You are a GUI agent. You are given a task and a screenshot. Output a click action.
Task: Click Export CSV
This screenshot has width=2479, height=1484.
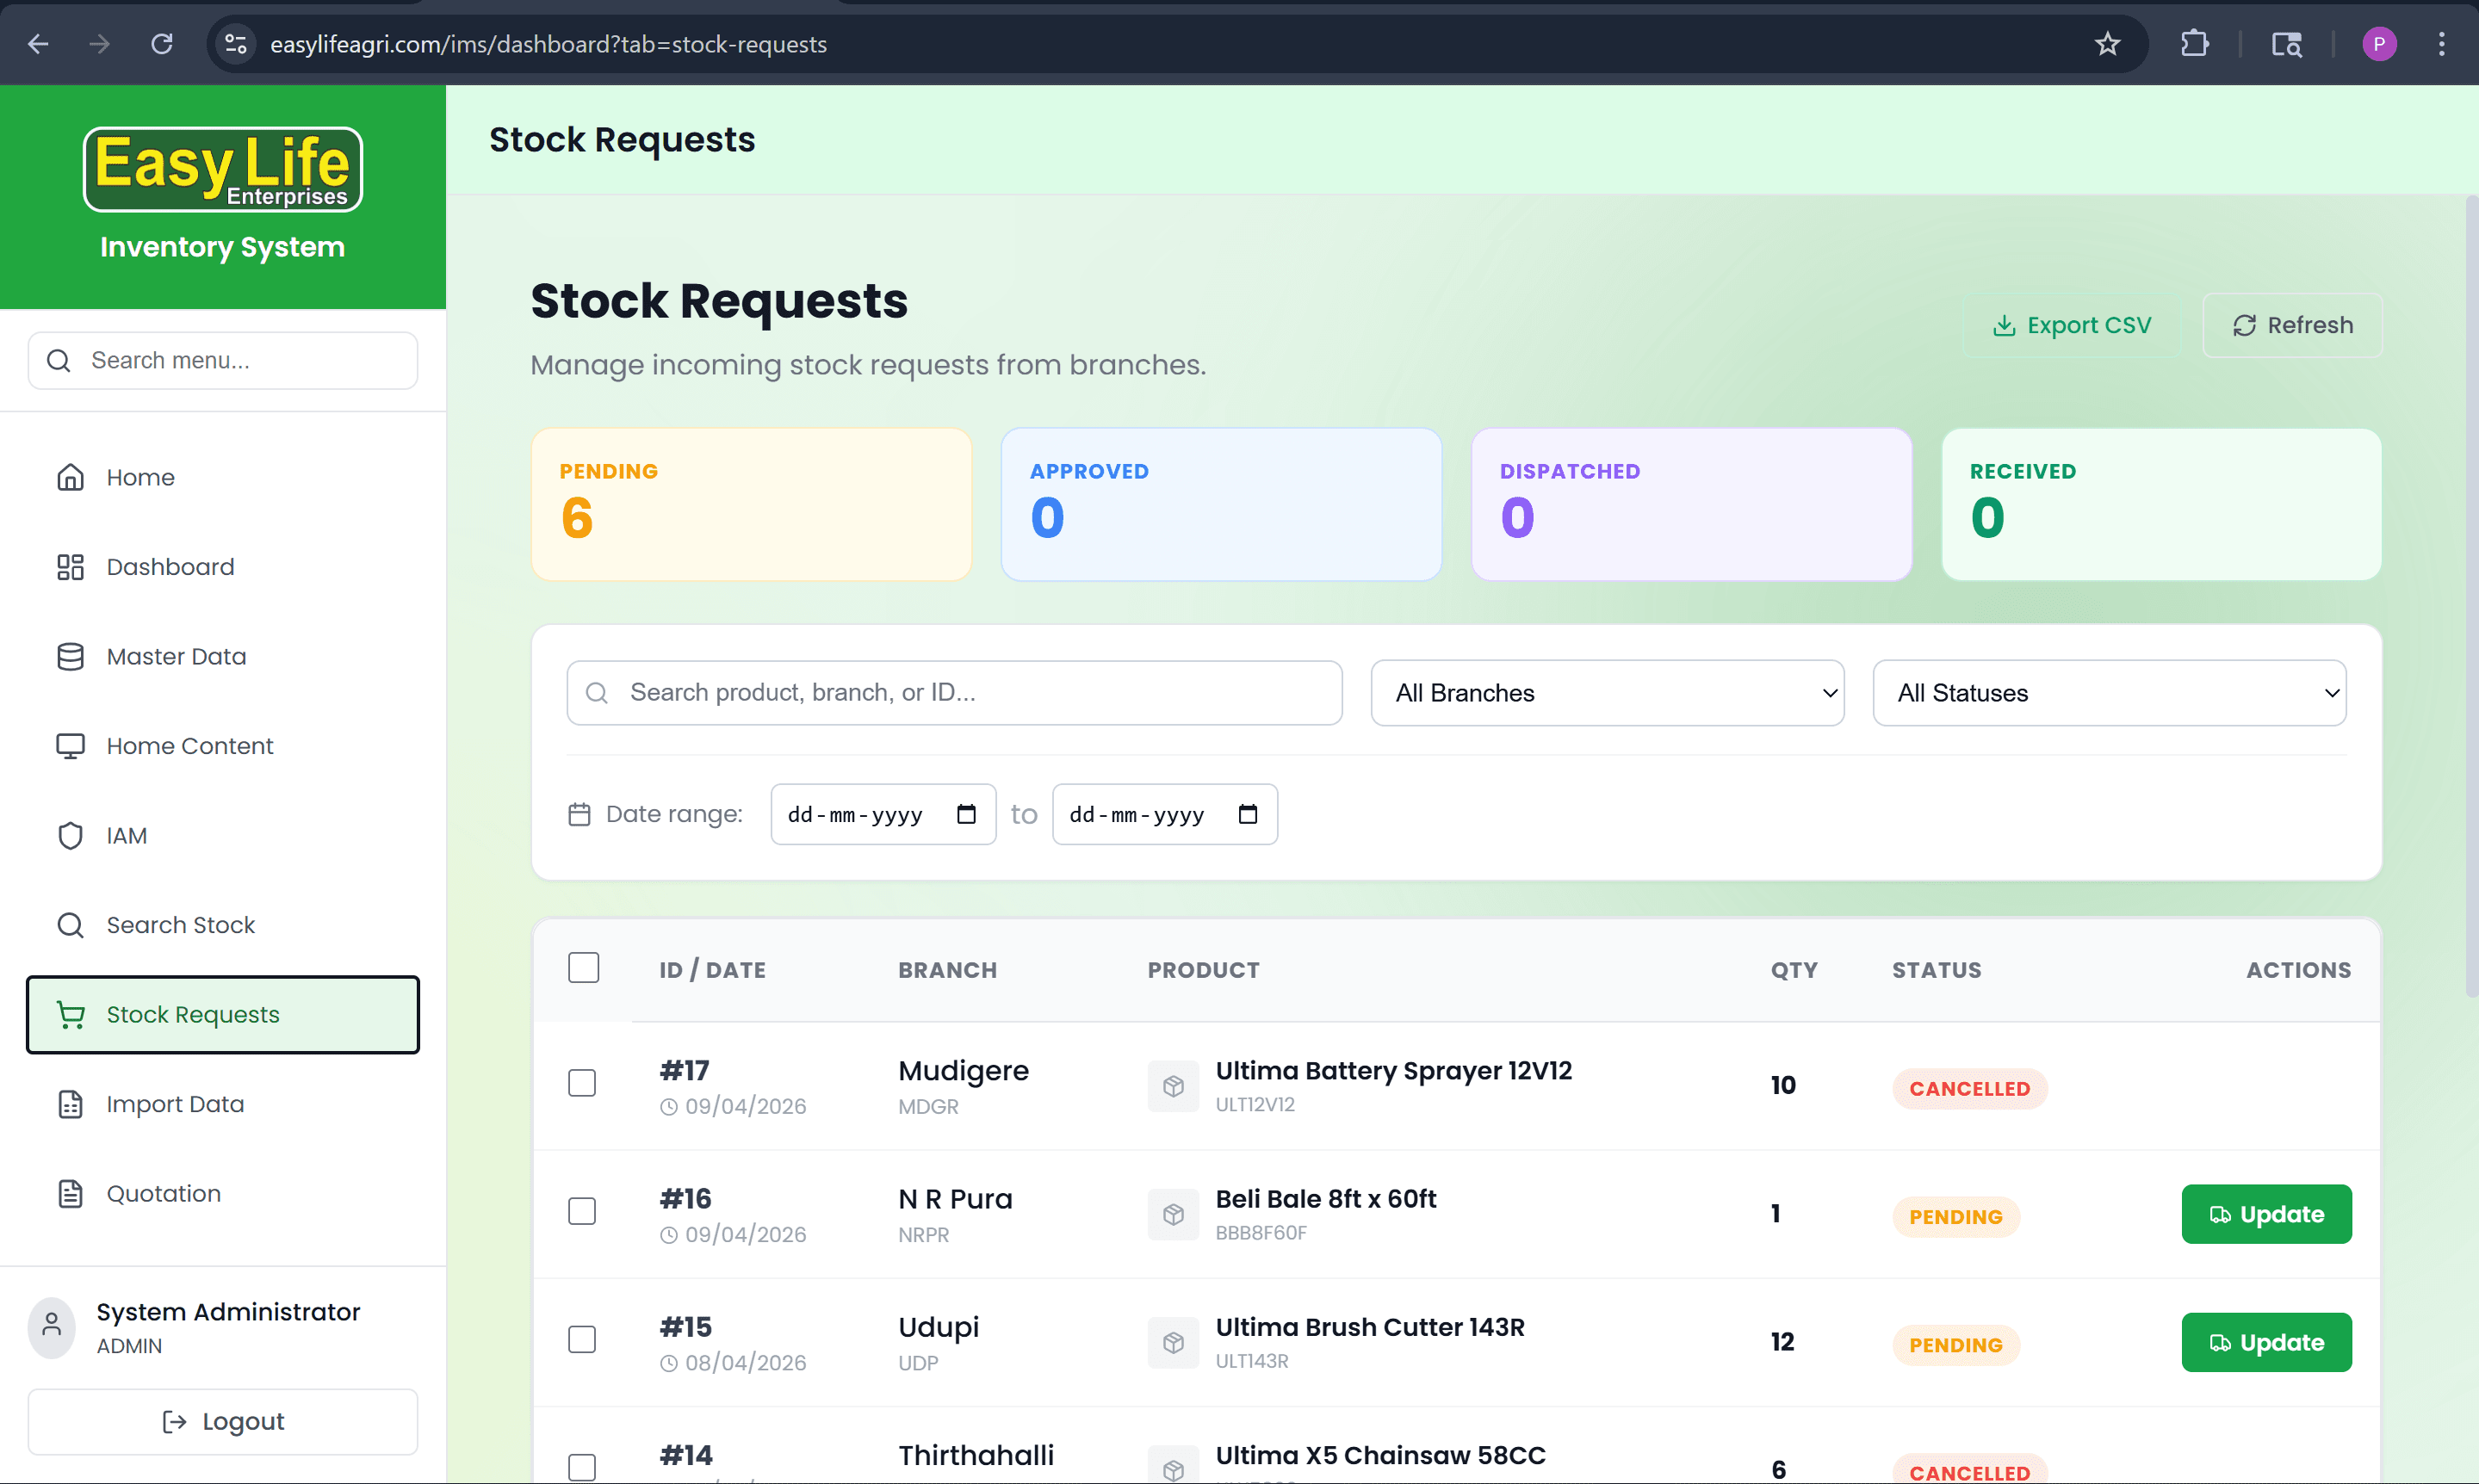tap(2072, 324)
